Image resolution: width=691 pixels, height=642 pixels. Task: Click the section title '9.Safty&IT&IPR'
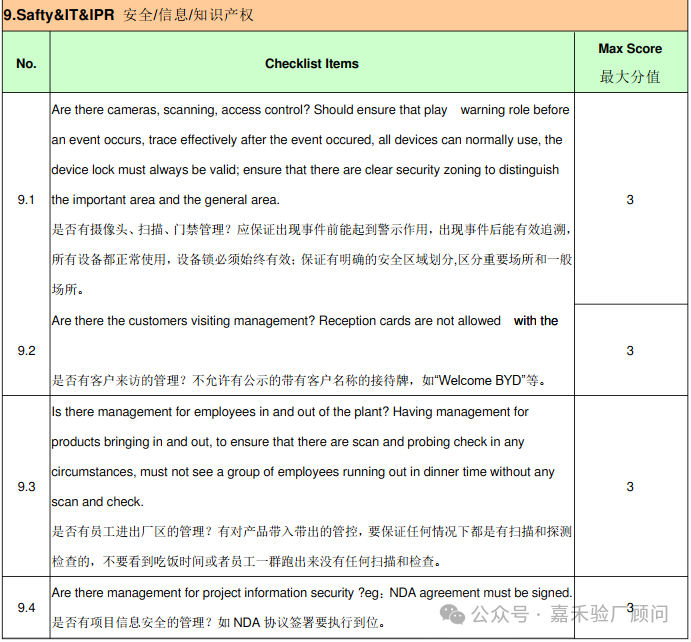pyautogui.click(x=59, y=15)
